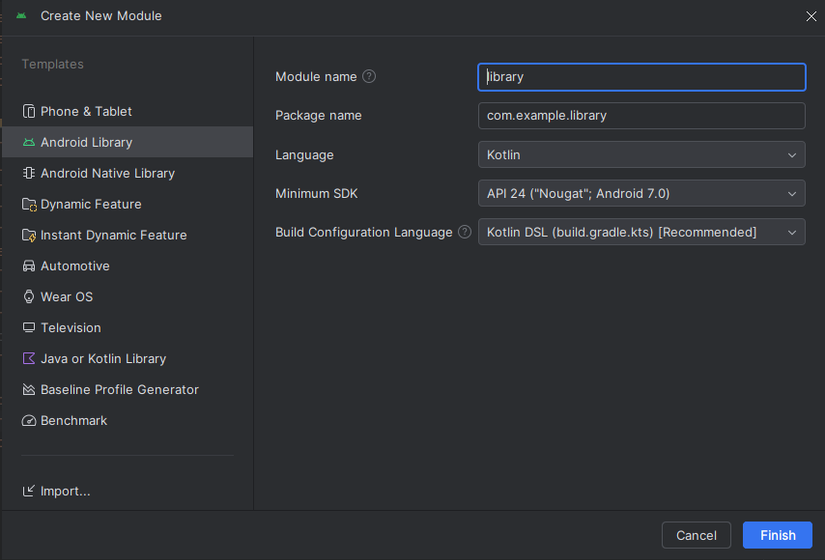Viewport: 825px width, 560px height.
Task: Select the Benchmark template
Action: coord(127,421)
